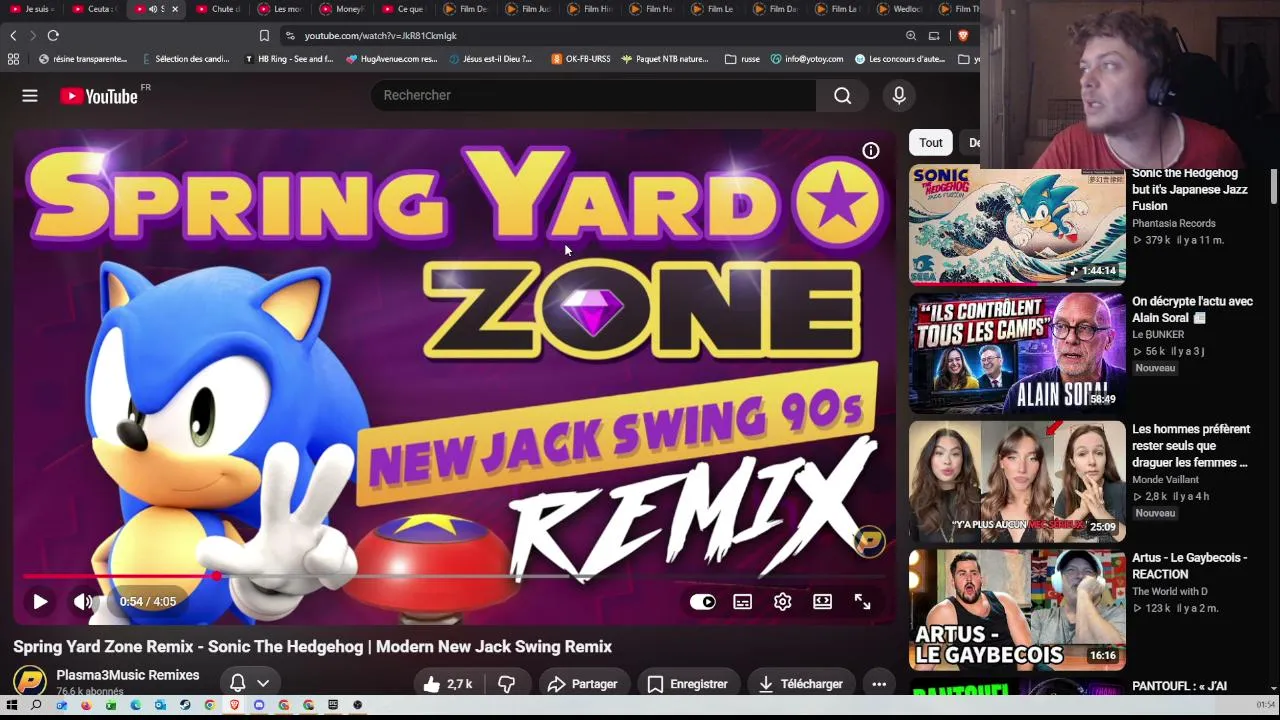Mute the video volume

pos(83,602)
